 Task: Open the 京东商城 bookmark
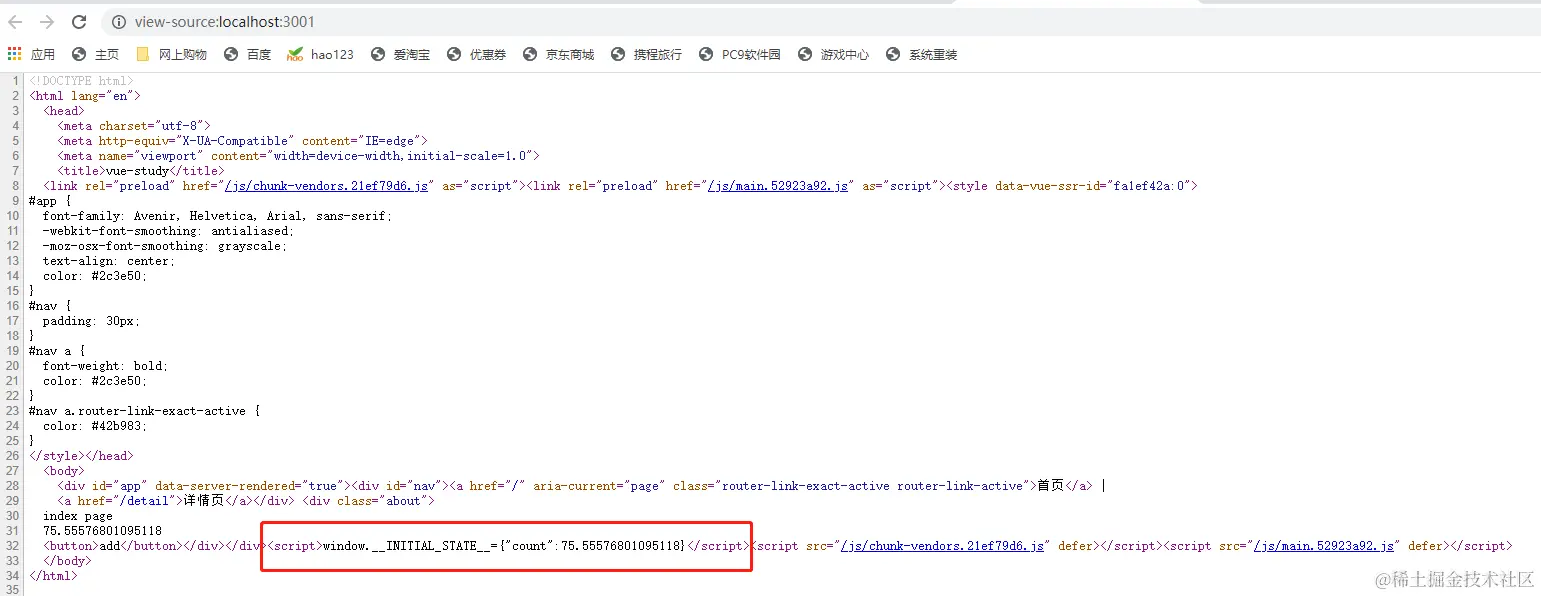(x=558, y=54)
